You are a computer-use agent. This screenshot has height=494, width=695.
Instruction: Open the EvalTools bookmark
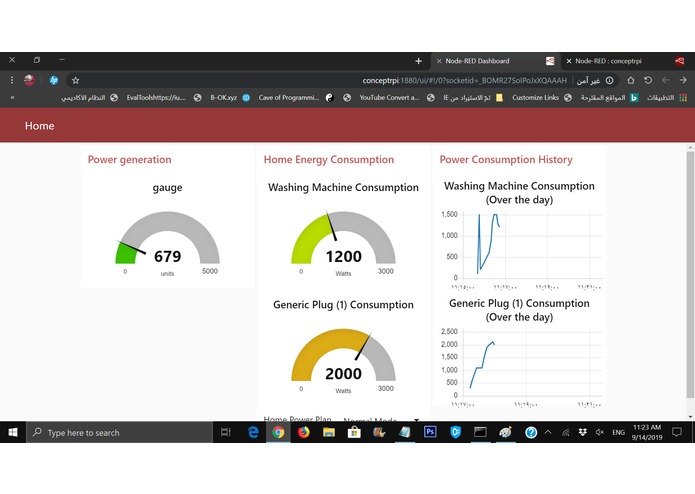164,97
